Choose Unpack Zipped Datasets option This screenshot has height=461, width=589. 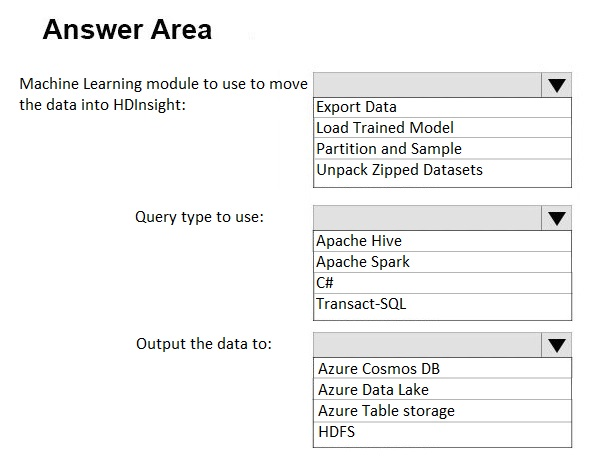tap(442, 170)
